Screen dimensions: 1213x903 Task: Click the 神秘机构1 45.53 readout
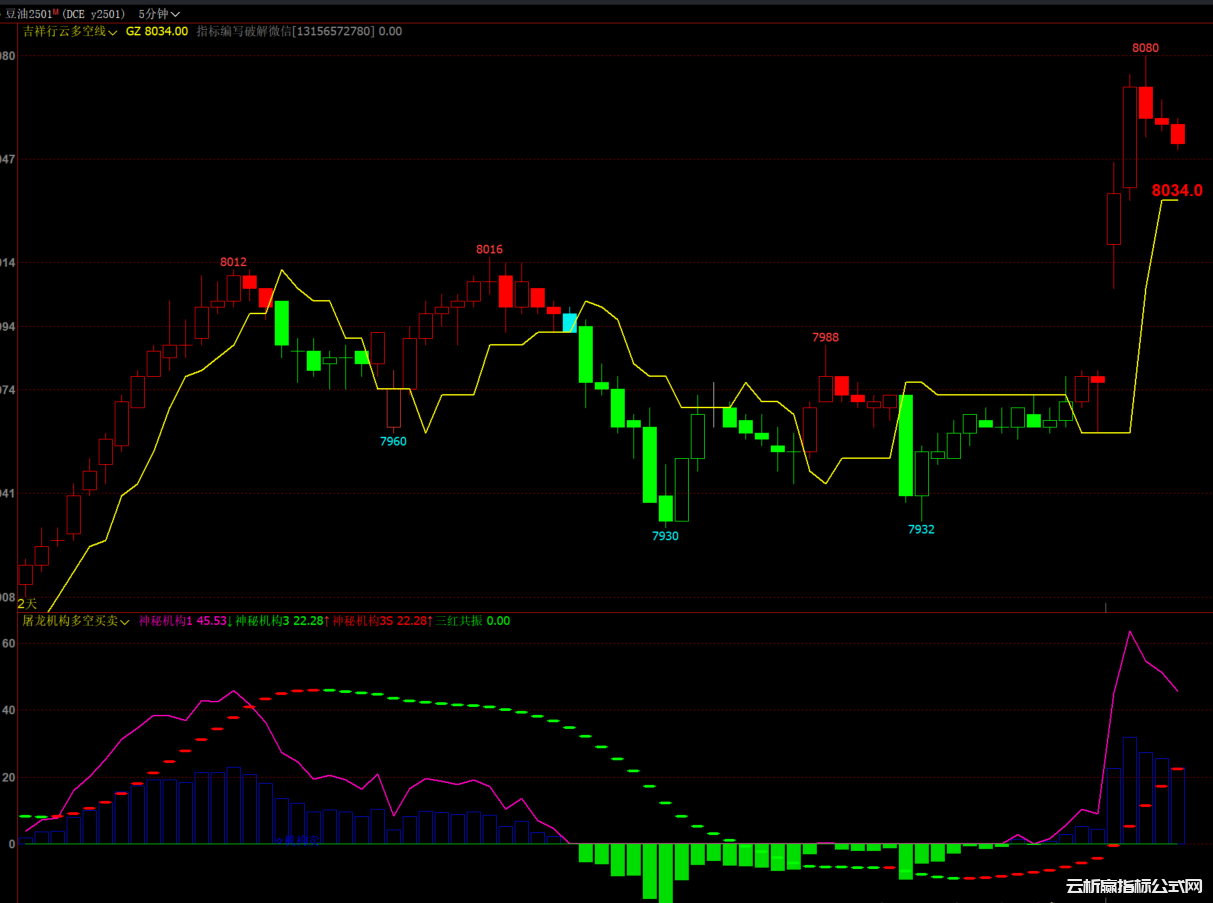pos(186,621)
